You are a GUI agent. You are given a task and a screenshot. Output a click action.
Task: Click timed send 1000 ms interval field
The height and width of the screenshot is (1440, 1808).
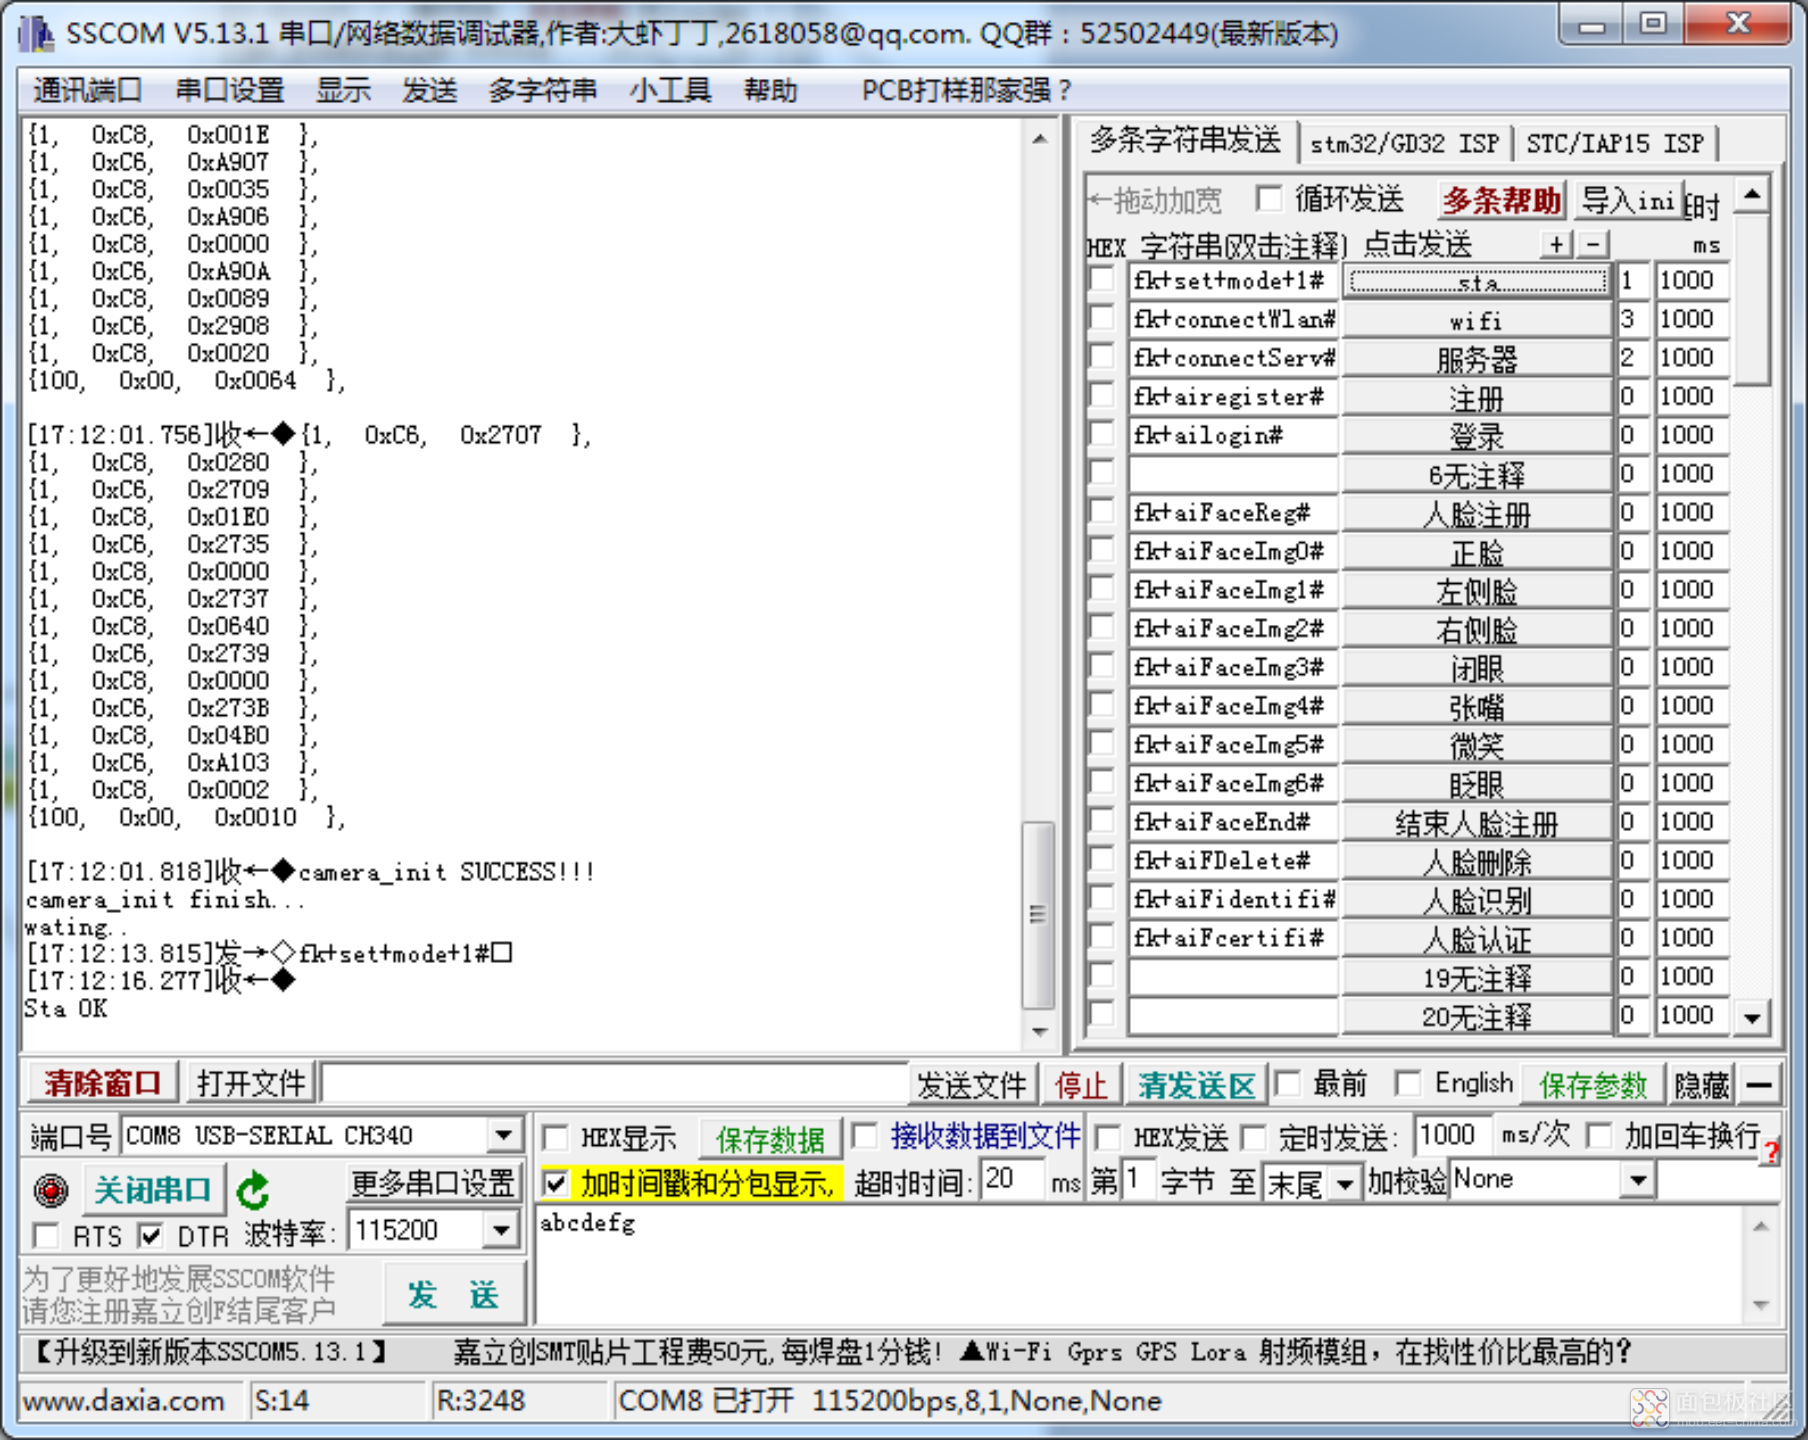click(x=1452, y=1136)
